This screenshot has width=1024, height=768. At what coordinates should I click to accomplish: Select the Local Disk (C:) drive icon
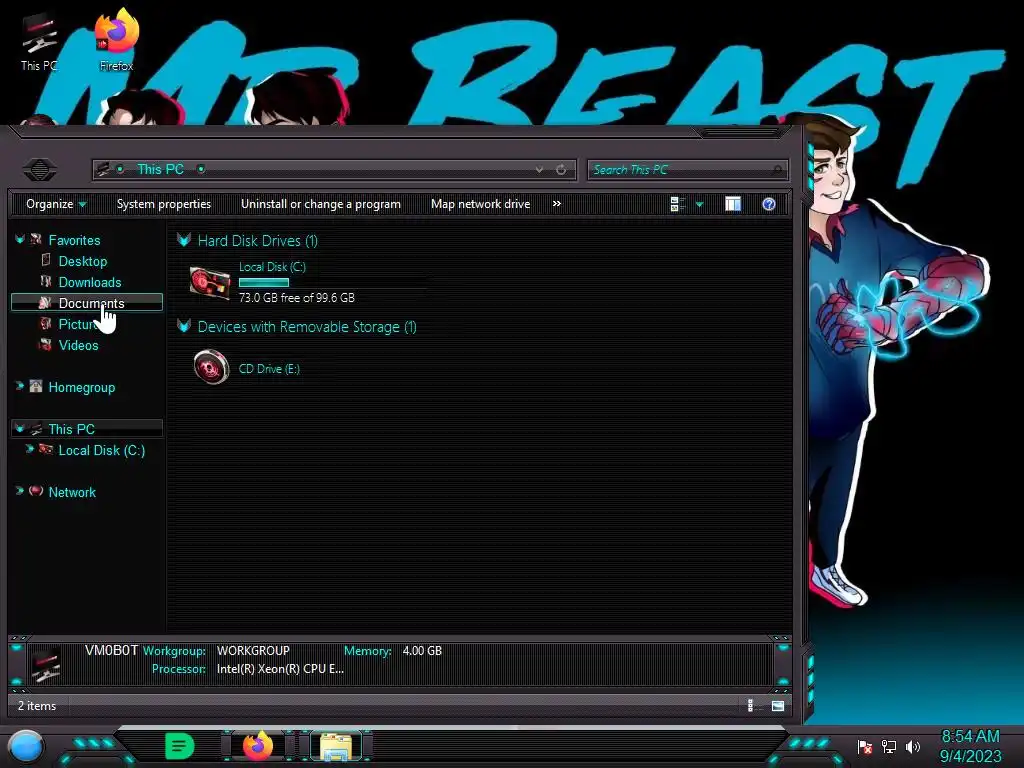[210, 283]
